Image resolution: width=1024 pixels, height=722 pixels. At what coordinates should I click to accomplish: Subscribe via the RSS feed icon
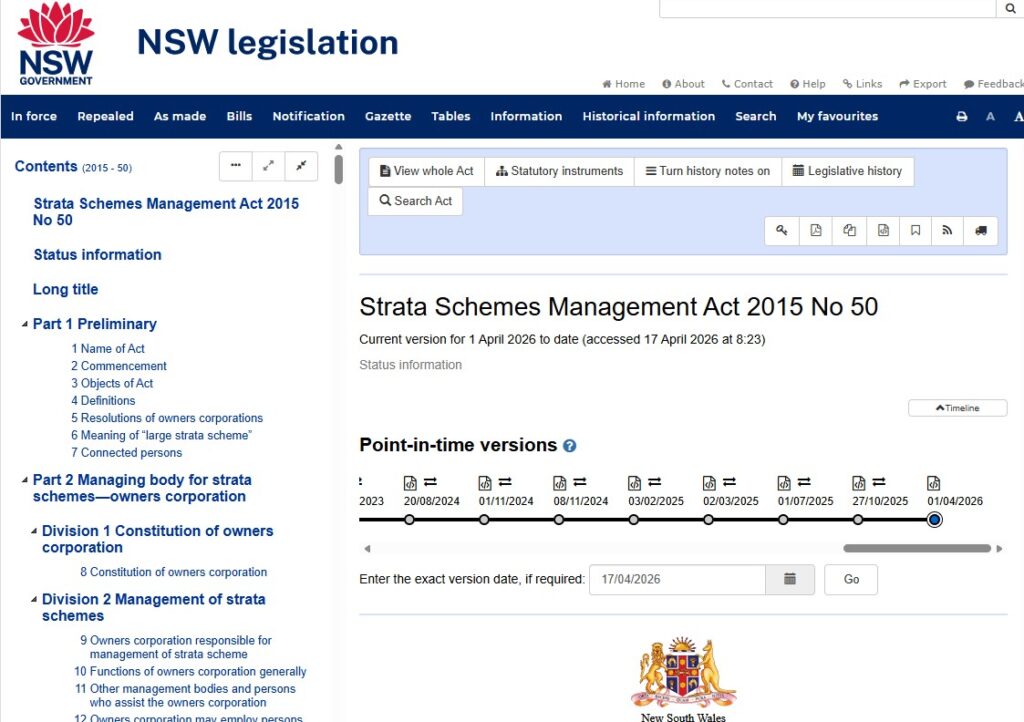947,231
